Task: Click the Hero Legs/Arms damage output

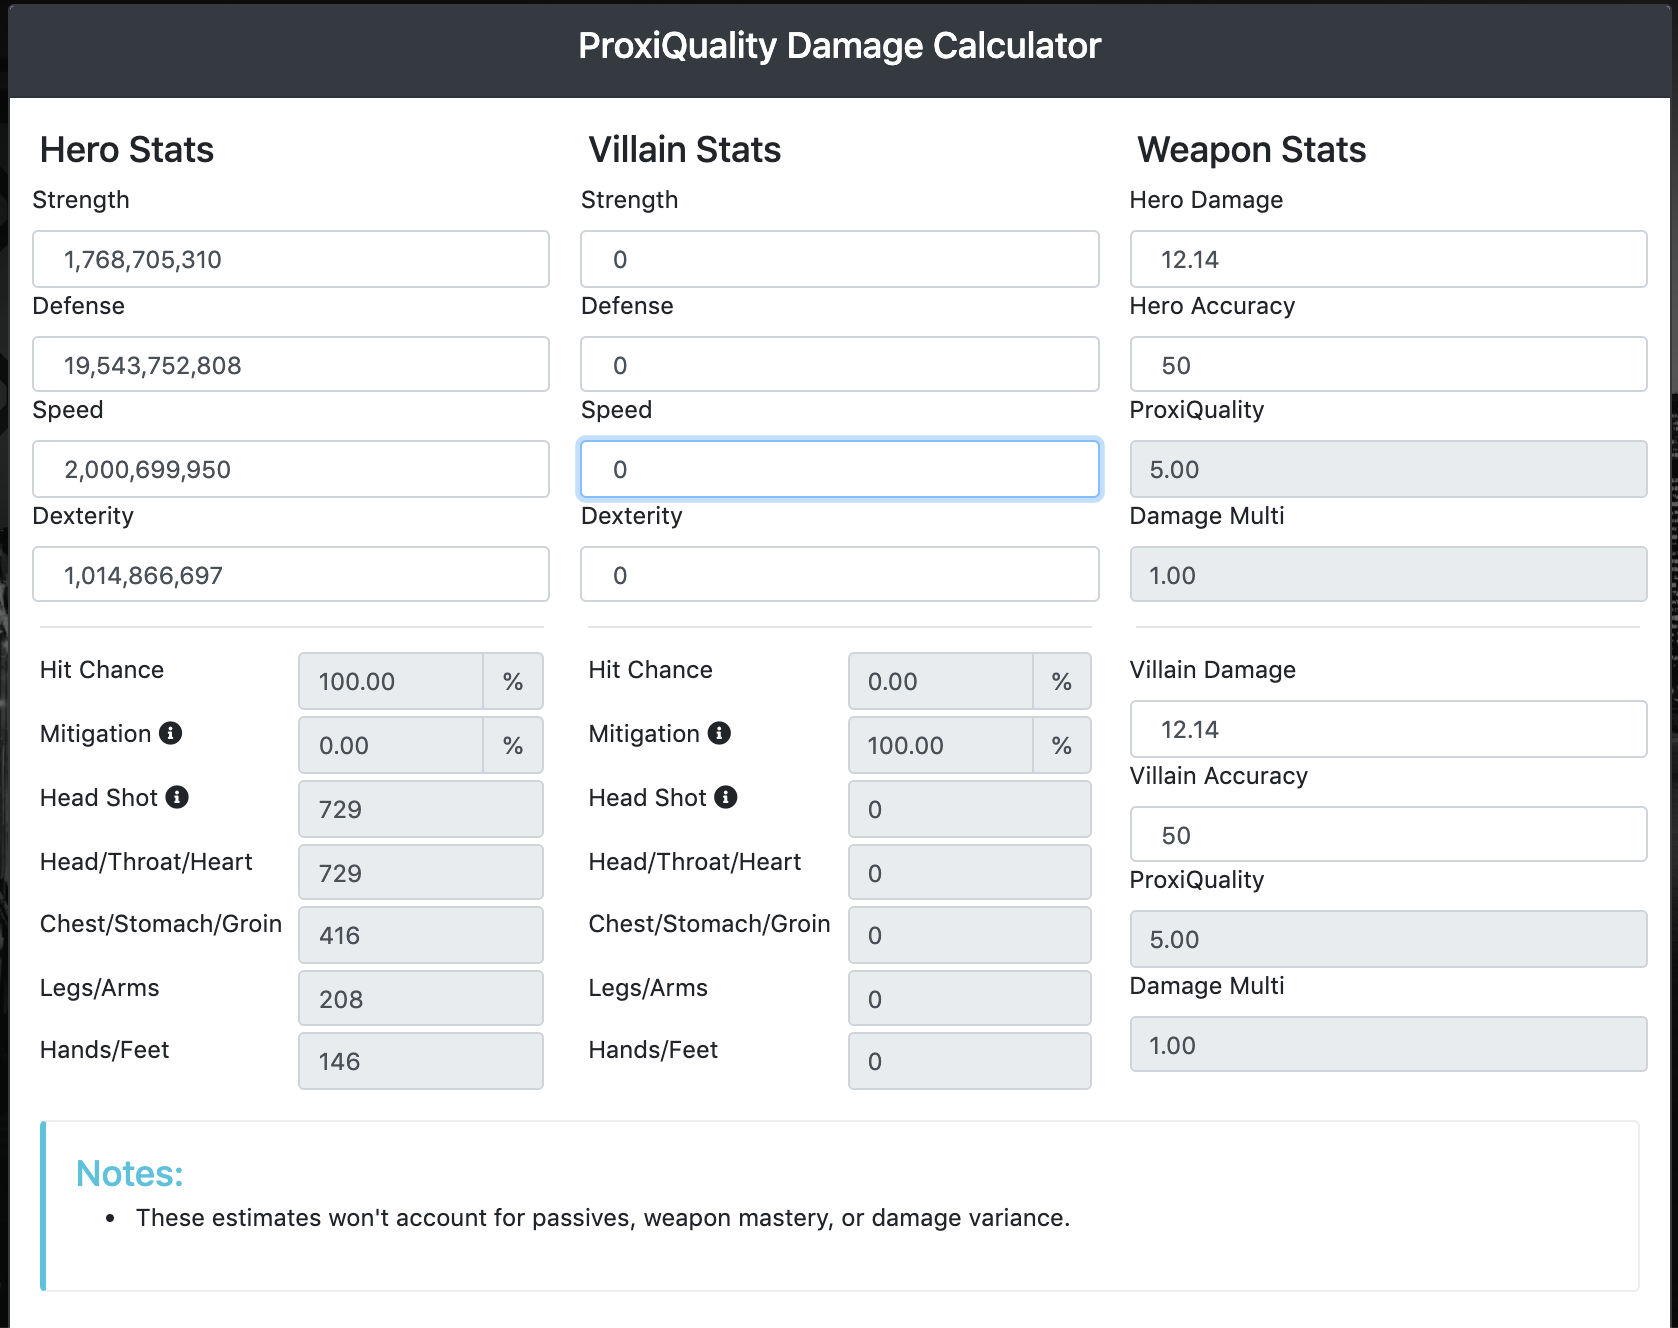Action: (420, 999)
